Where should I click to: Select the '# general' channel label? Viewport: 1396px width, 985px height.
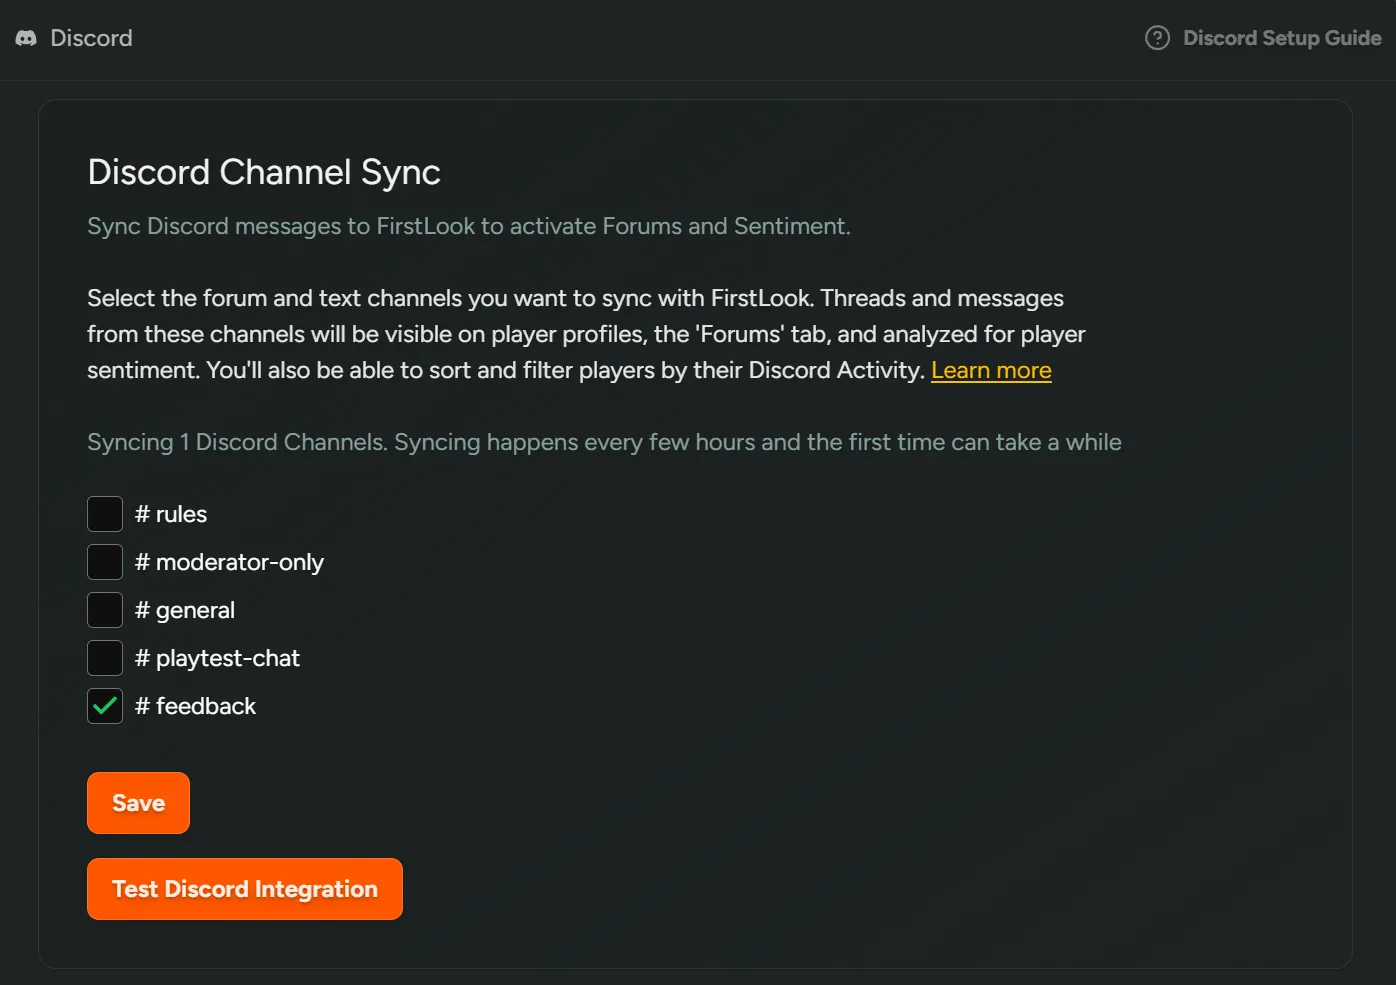click(185, 610)
